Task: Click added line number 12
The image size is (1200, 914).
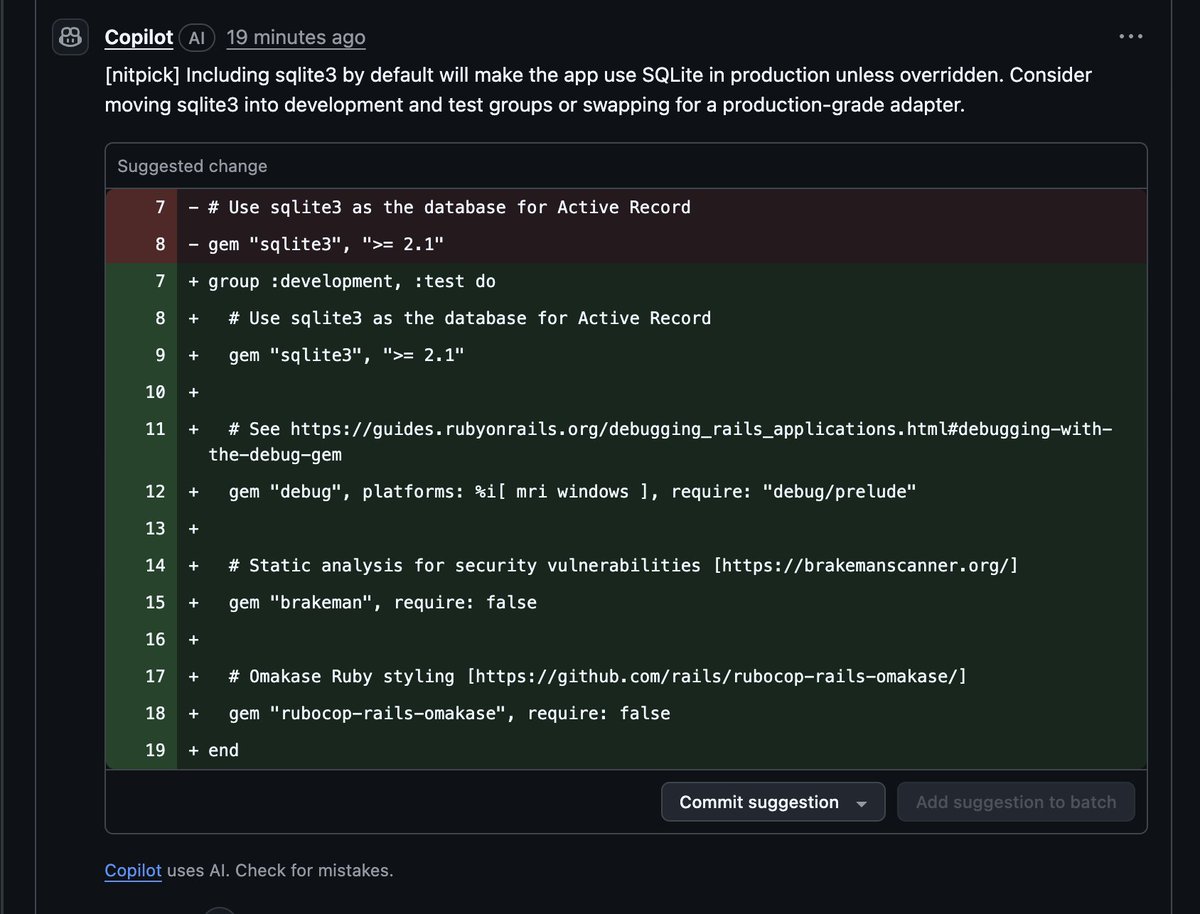Action: click(x=155, y=491)
